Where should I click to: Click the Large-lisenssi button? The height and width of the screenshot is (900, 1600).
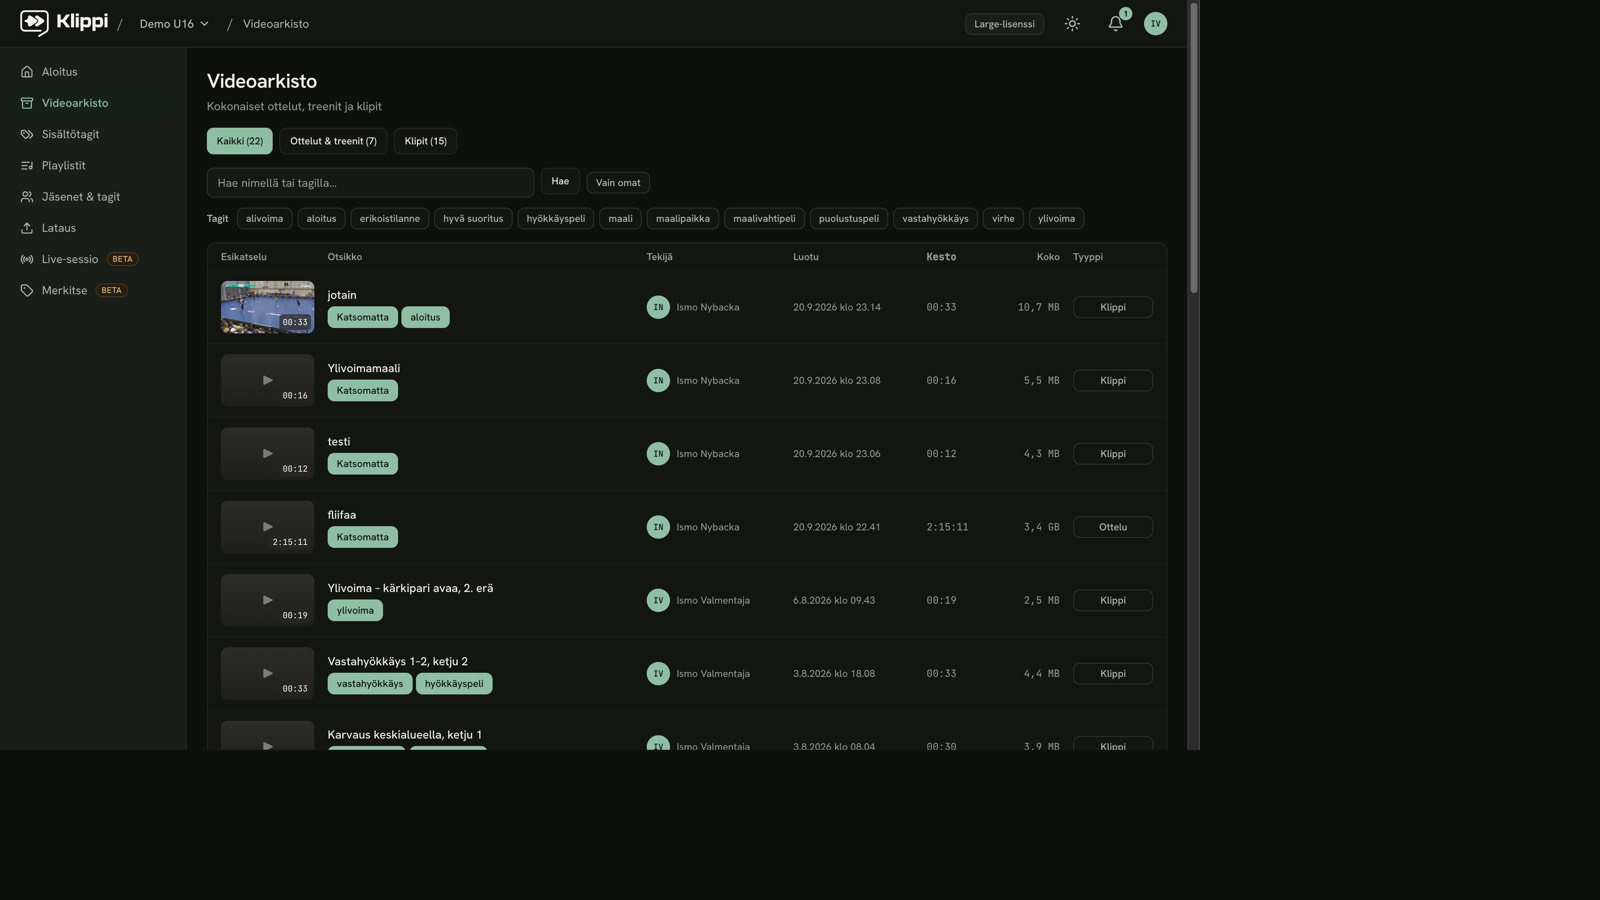[1004, 24]
